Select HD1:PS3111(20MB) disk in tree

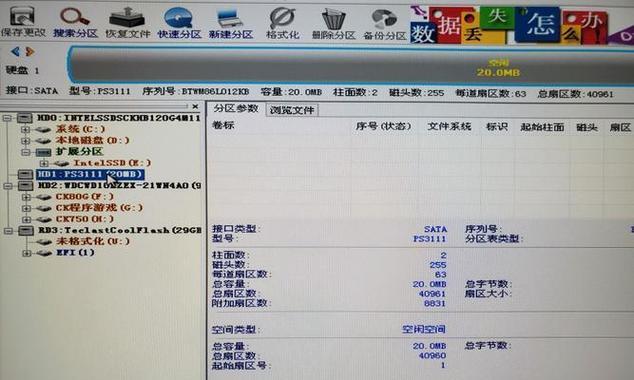[90, 174]
